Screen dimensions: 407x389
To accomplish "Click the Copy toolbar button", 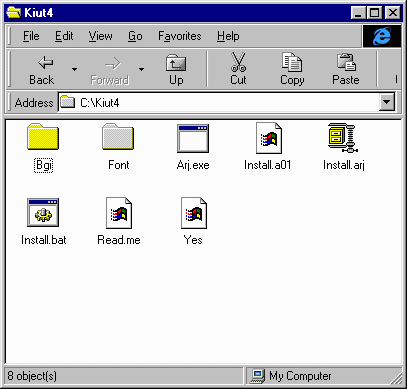I will click(x=292, y=69).
